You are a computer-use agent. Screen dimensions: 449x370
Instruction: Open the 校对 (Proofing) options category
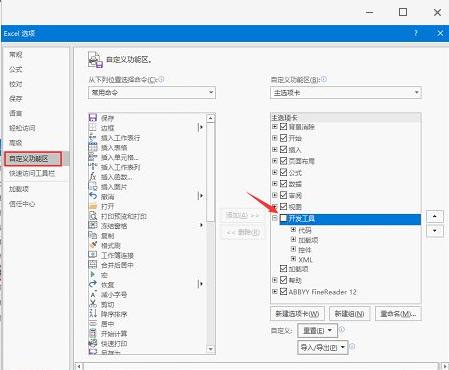[16, 84]
